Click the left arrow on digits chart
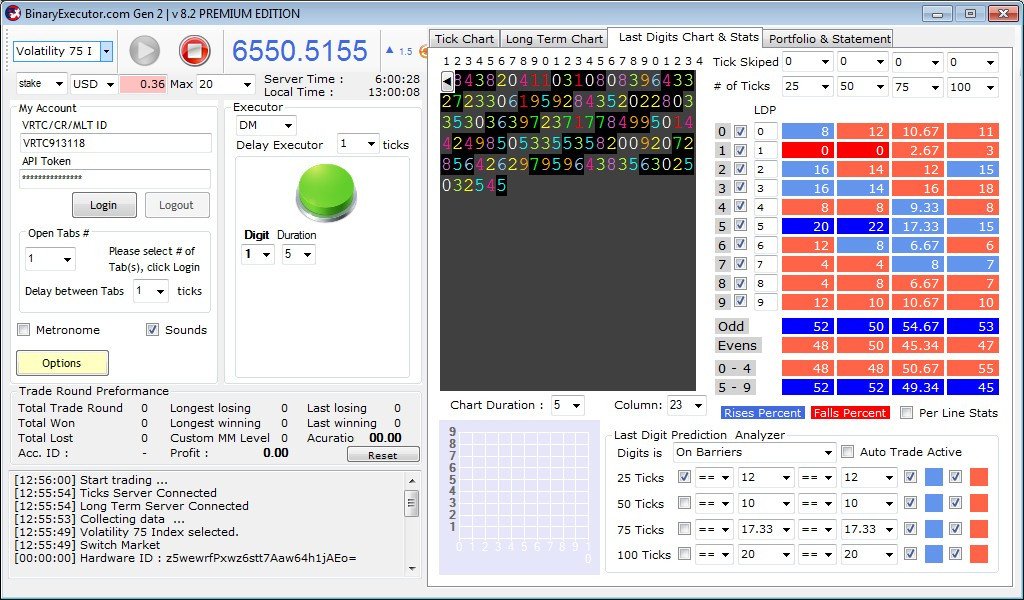Viewport: 1024px width, 600px height. click(447, 81)
